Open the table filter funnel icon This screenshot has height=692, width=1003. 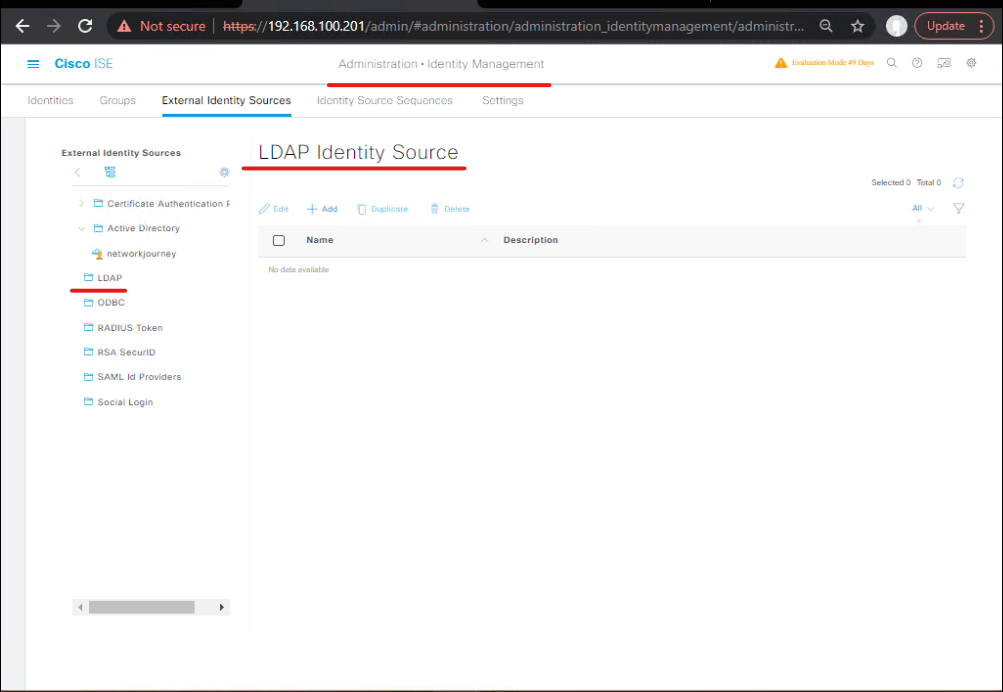[x=958, y=208]
